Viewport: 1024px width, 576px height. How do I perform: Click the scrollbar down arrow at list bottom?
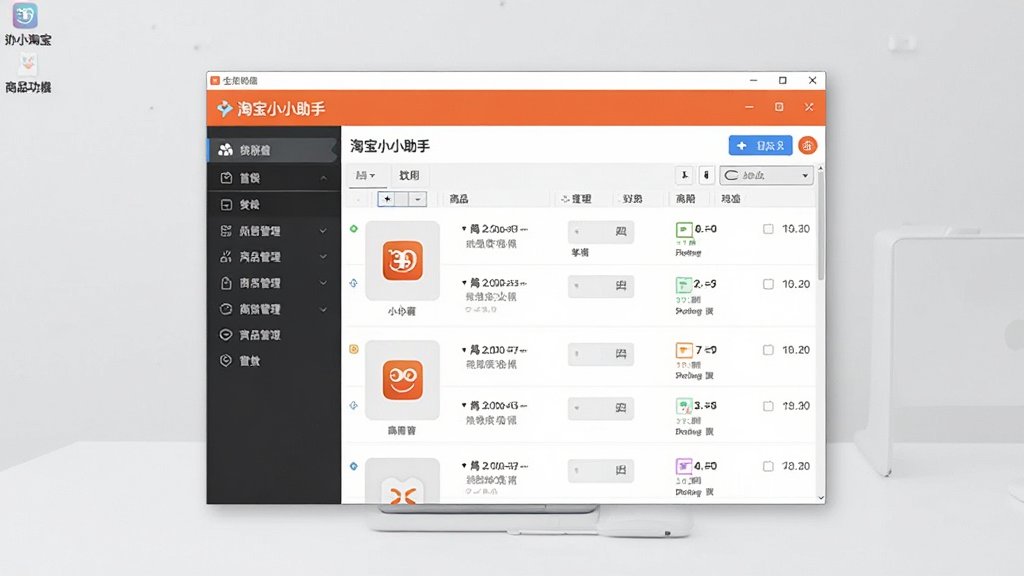coord(821,498)
